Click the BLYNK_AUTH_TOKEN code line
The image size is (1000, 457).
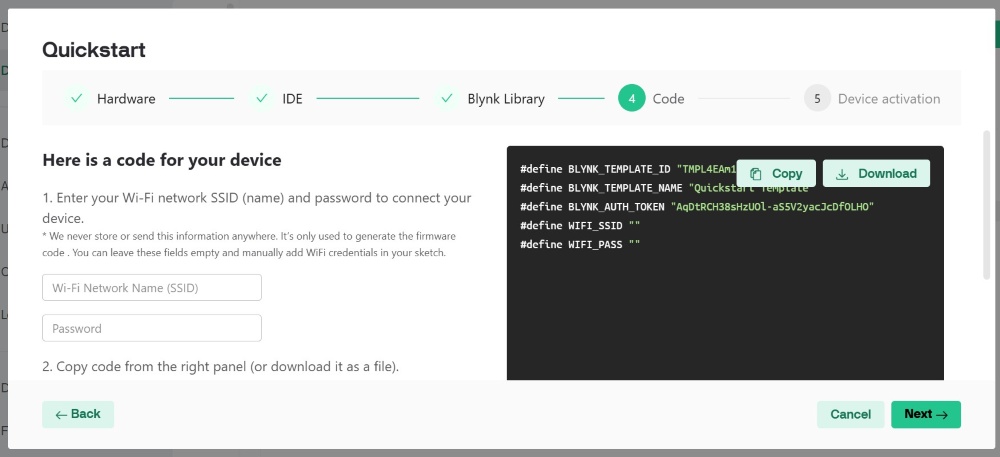[696, 207]
